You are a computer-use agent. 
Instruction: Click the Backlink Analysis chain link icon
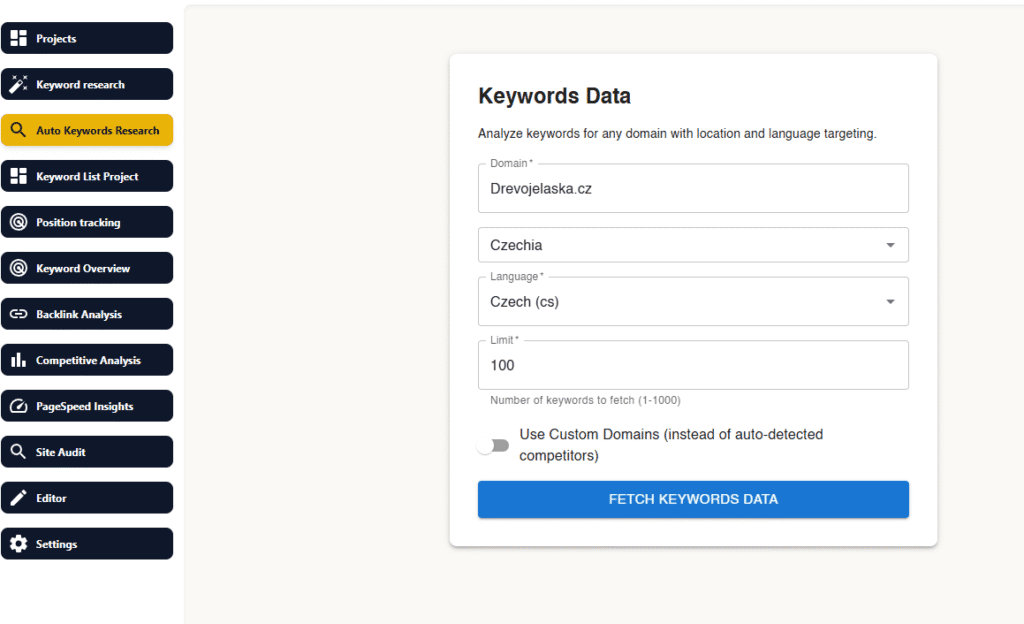coord(18,315)
